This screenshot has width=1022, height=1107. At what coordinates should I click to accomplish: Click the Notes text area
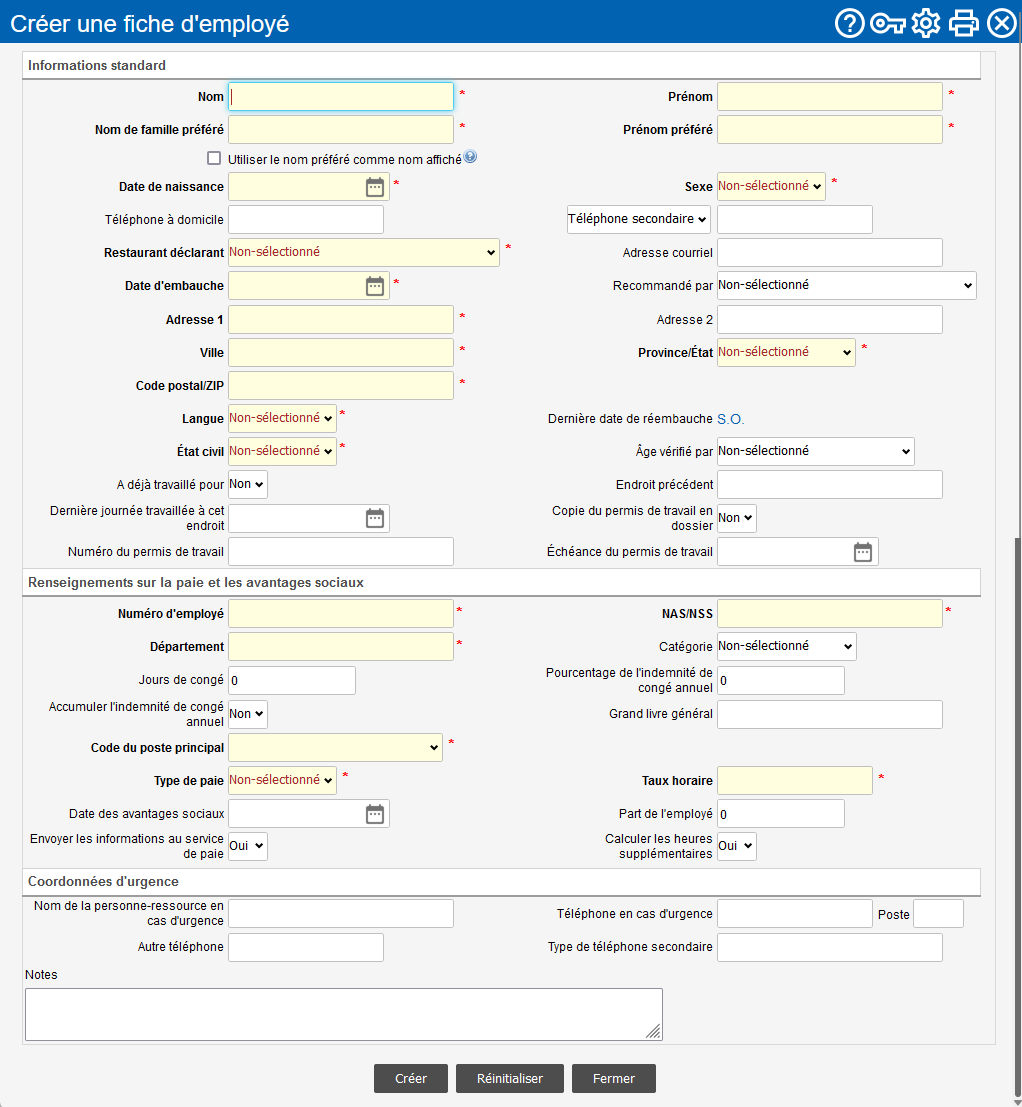click(x=344, y=1015)
